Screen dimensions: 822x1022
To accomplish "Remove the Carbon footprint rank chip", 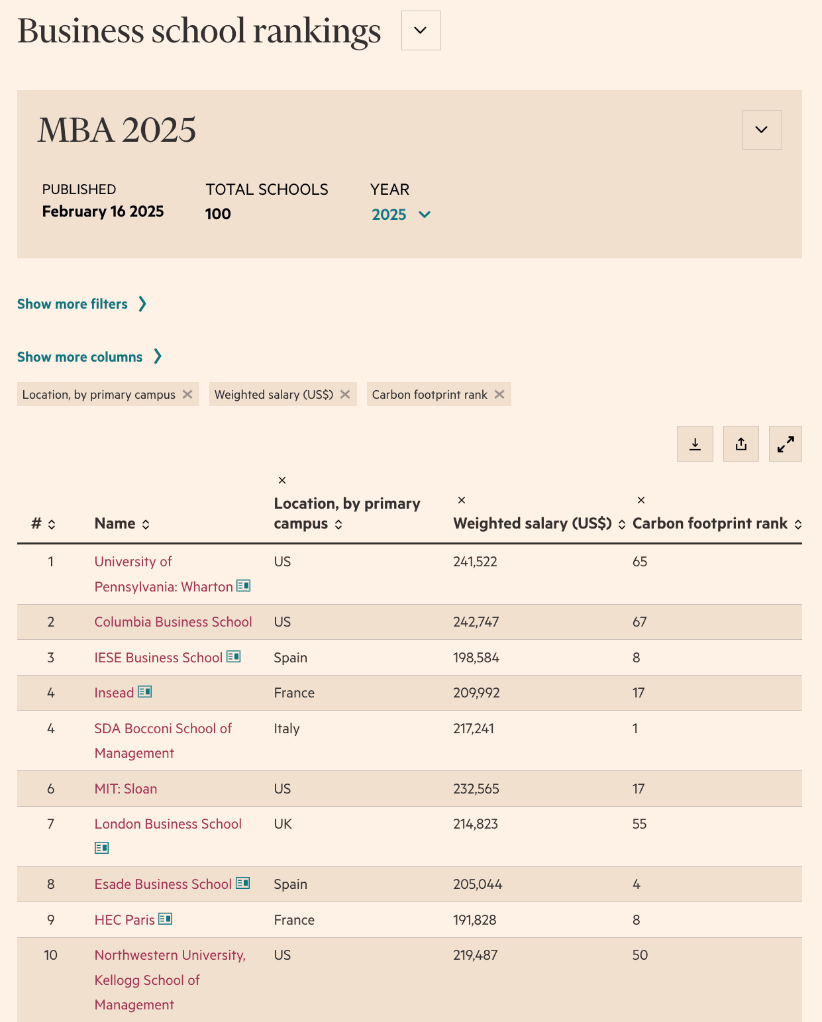I will pyautogui.click(x=499, y=395).
